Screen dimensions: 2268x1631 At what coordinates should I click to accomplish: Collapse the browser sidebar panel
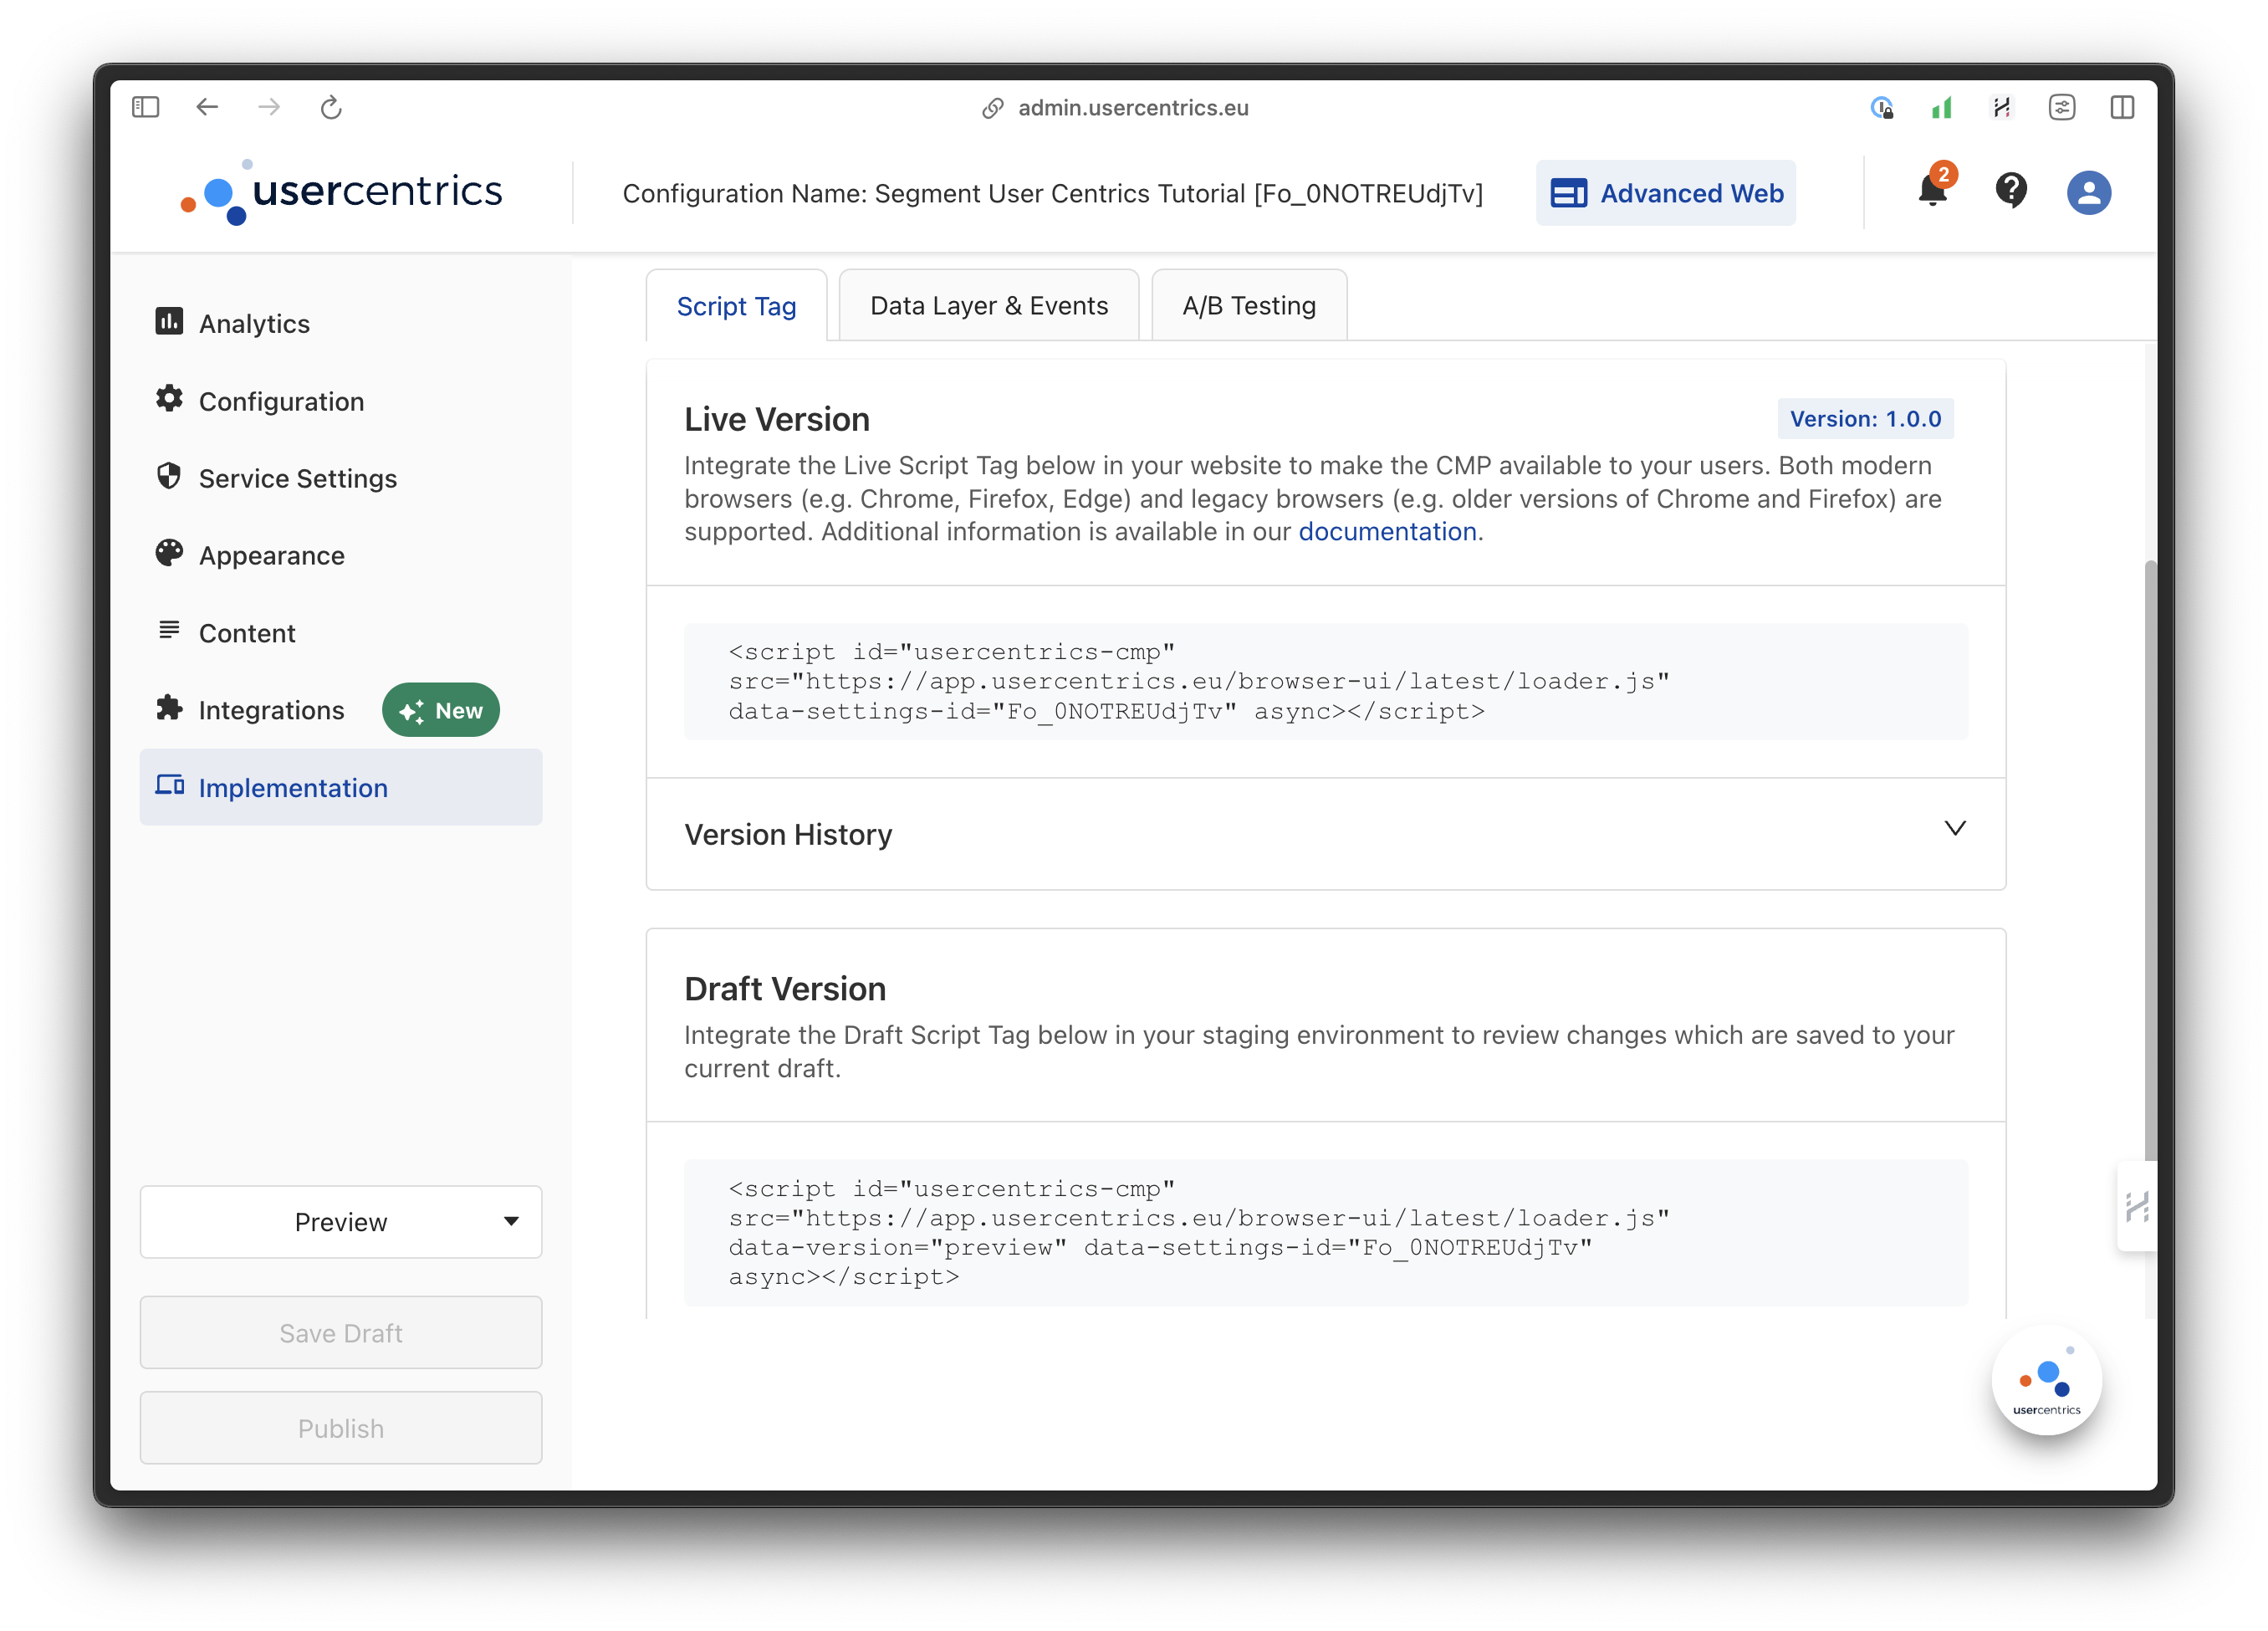pos(145,107)
